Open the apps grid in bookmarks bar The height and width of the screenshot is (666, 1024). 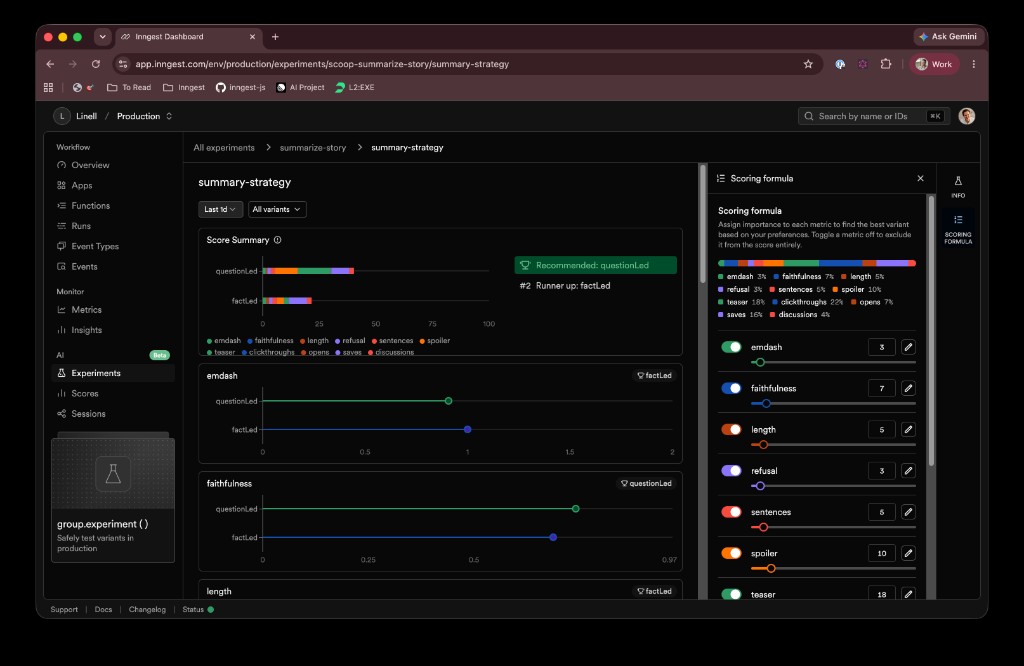coord(48,87)
